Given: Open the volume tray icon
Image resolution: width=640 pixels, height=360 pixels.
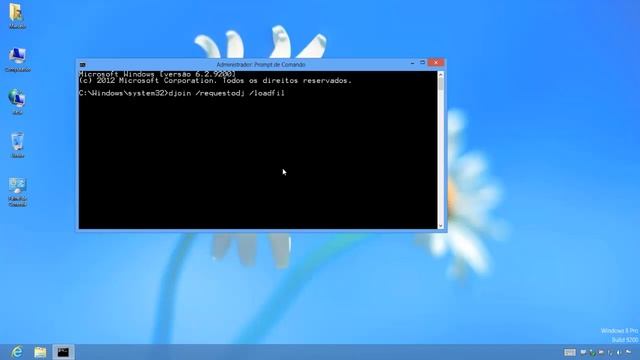Looking at the screenshot, I should coord(619,352).
